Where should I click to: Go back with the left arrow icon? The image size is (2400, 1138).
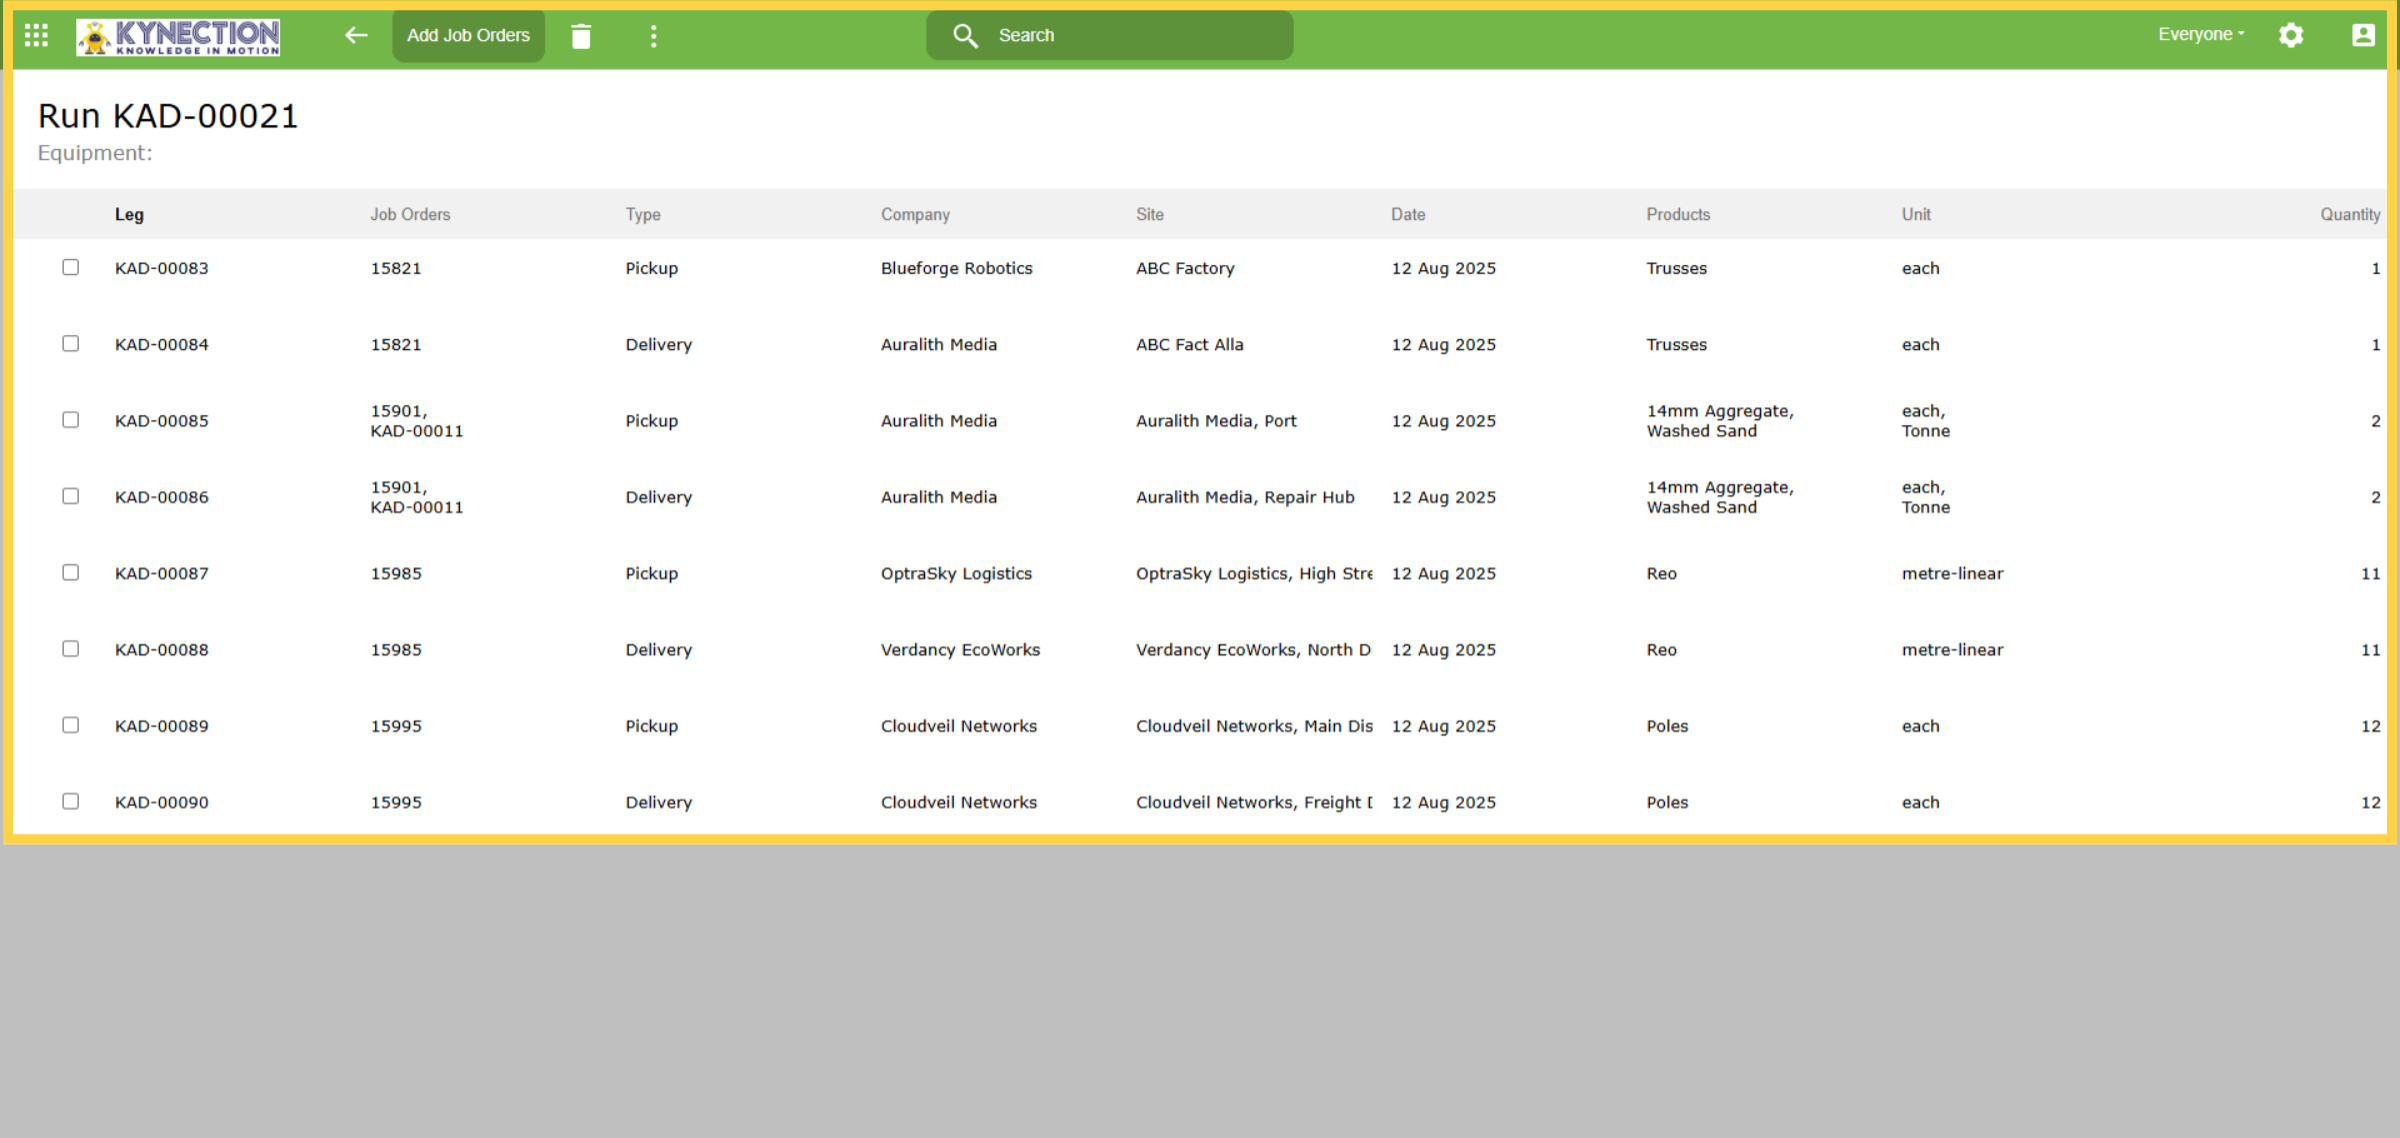click(356, 36)
